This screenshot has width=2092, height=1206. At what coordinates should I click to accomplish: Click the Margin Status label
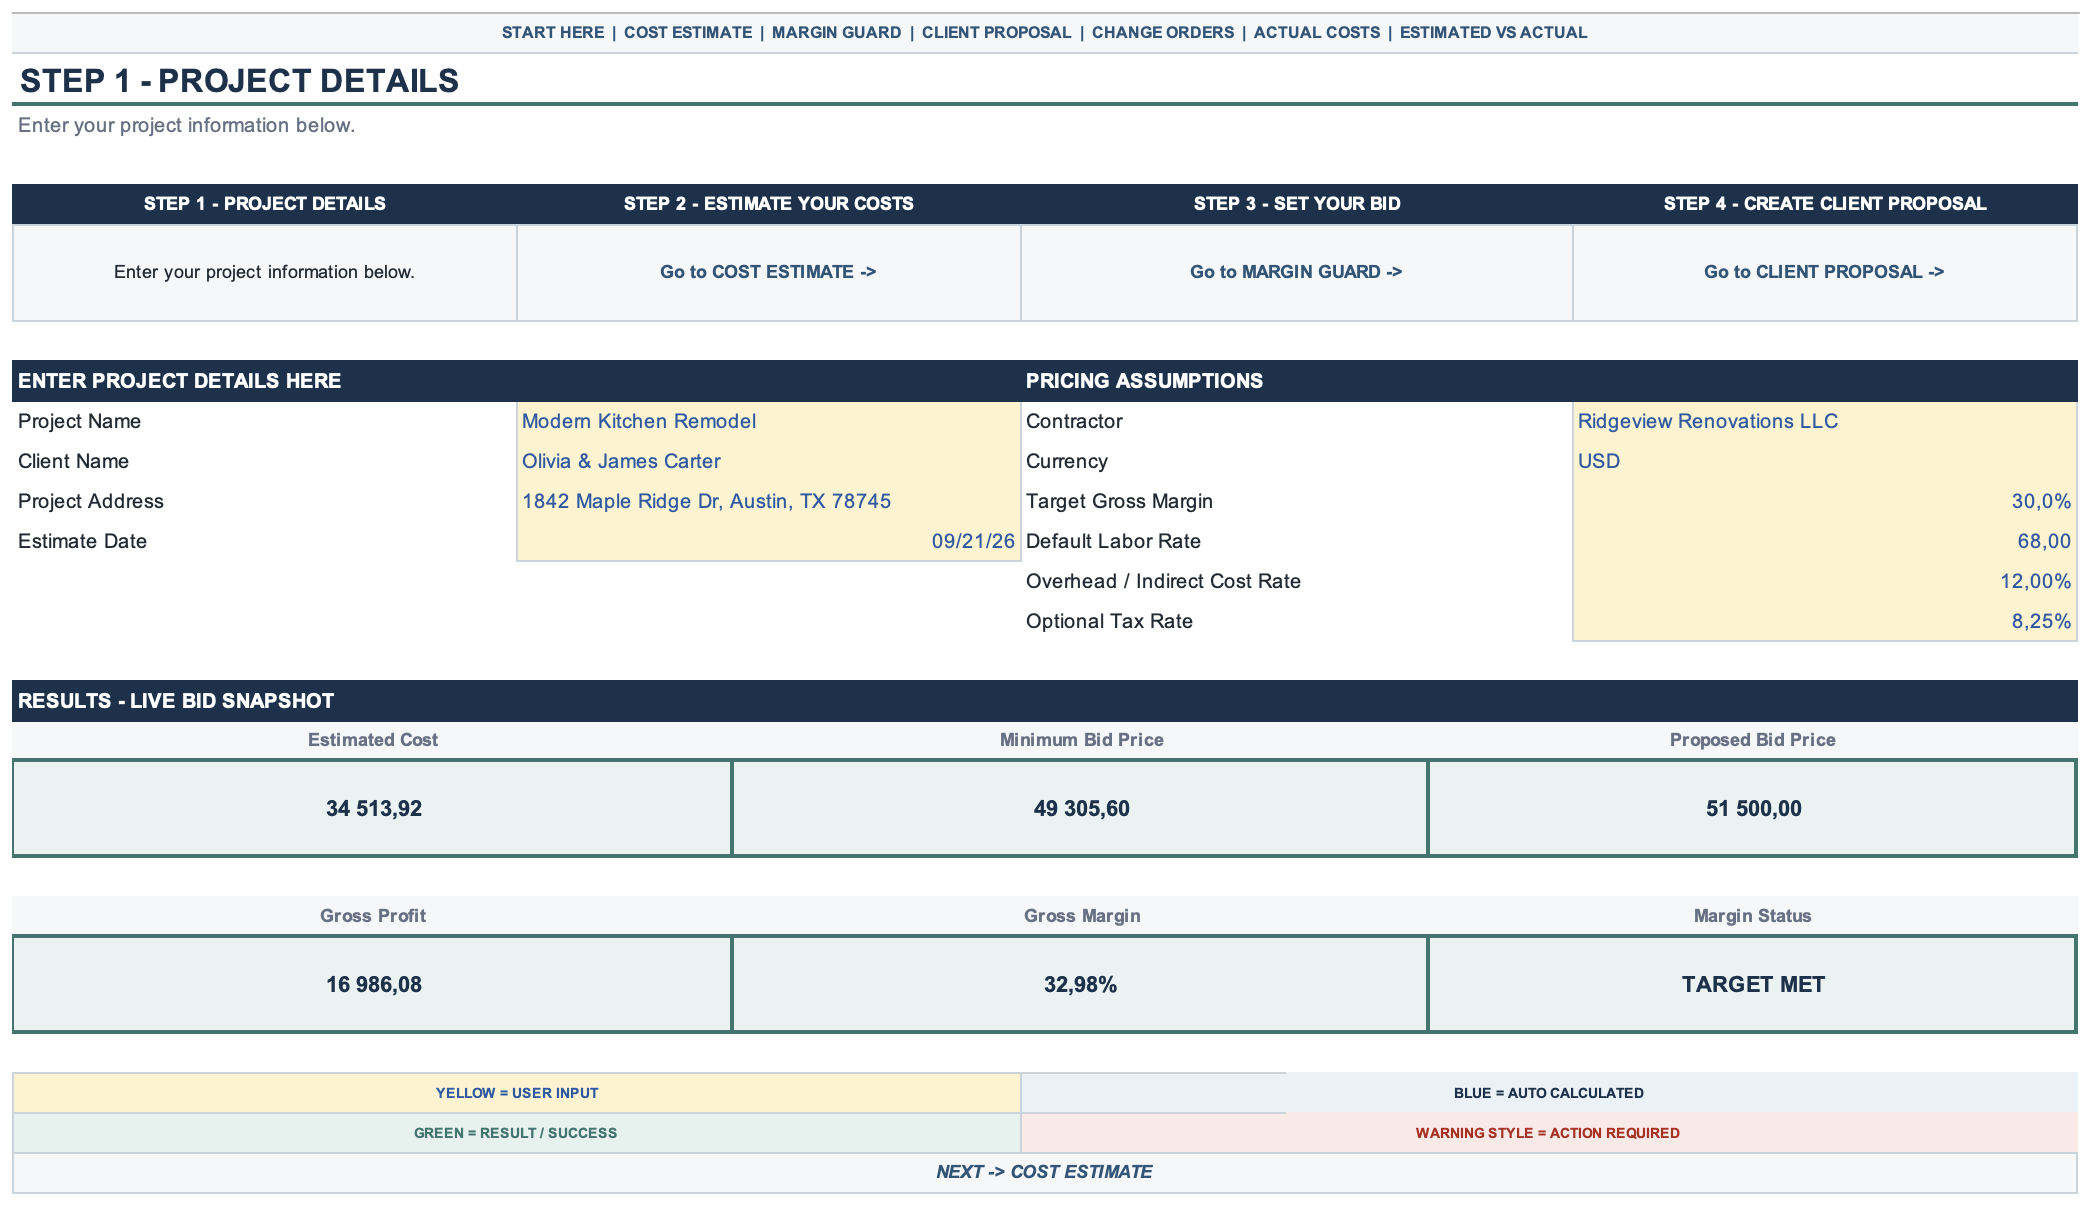tap(1752, 916)
